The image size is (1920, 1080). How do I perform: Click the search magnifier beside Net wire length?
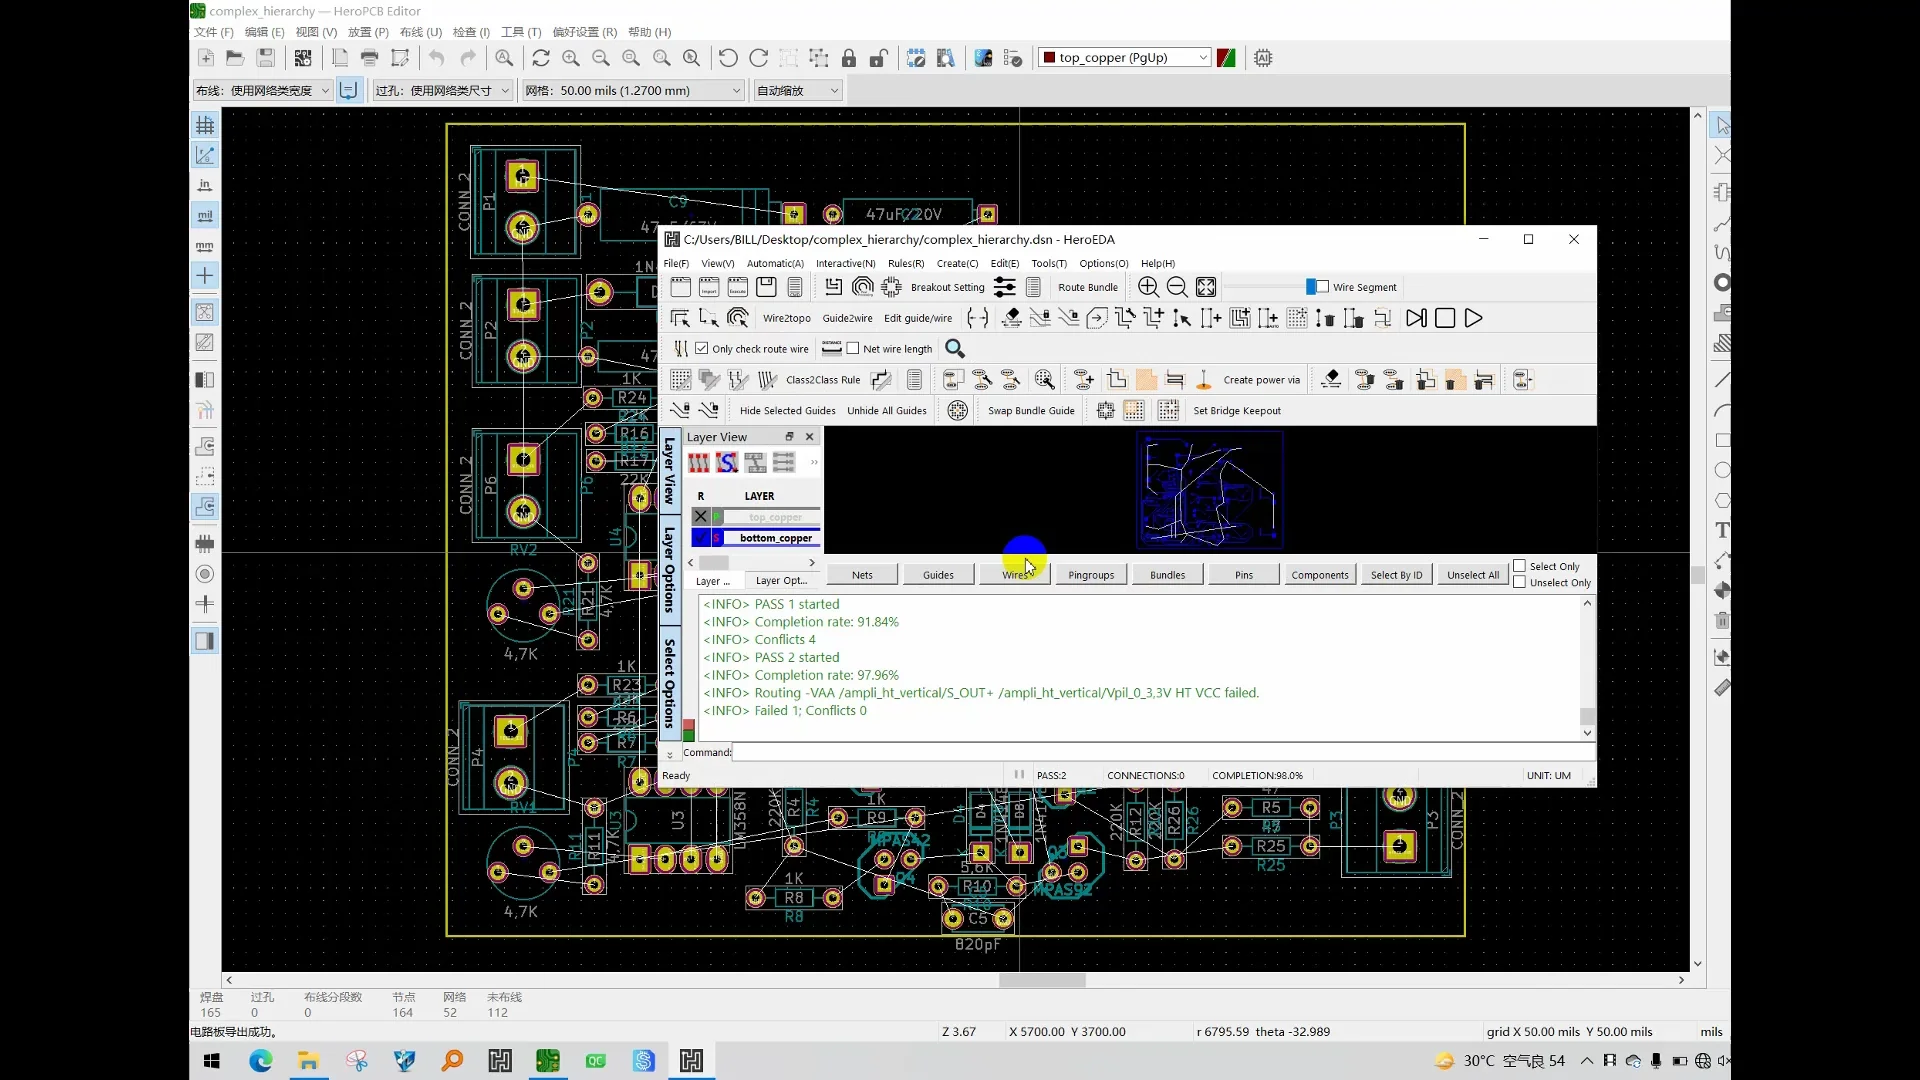955,349
